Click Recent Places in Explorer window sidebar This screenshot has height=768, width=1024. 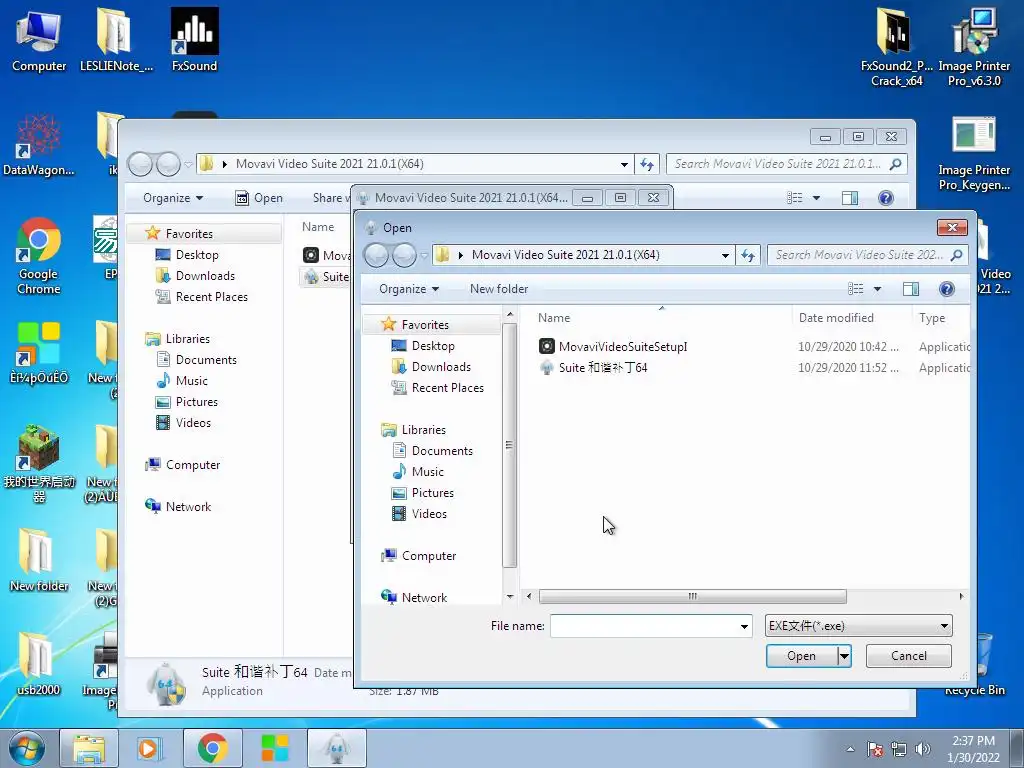tap(201, 296)
